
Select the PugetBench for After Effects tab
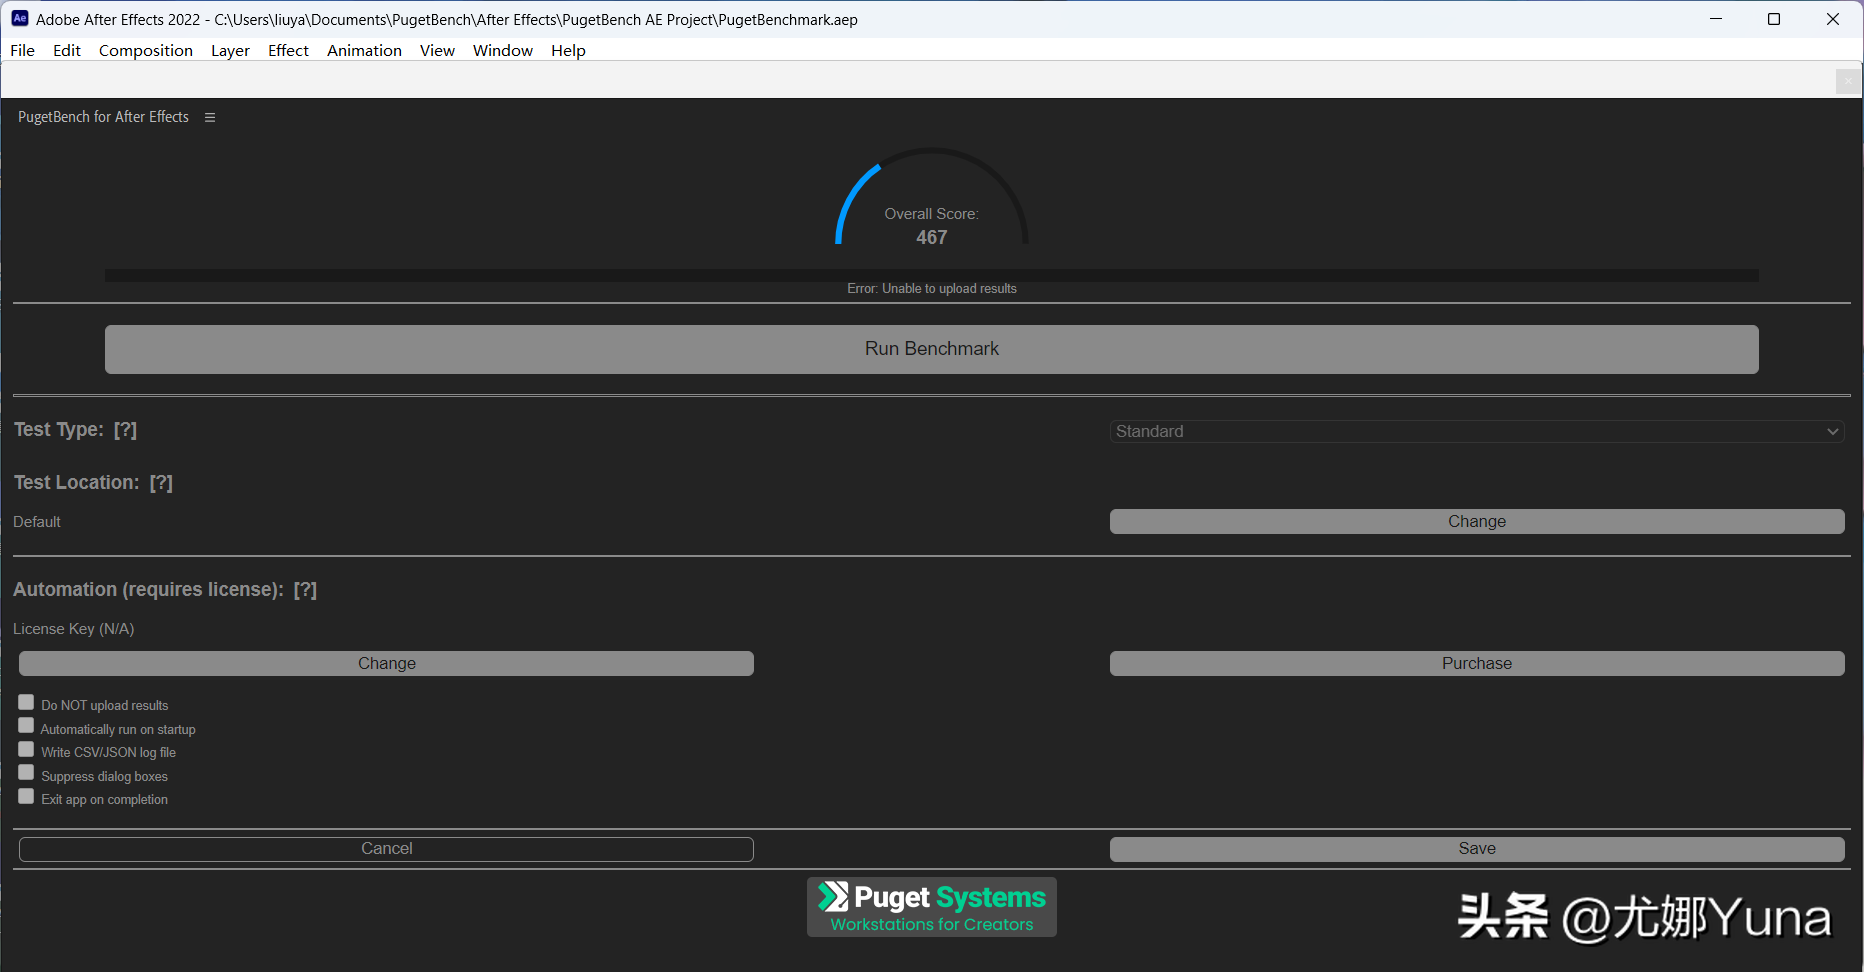[103, 117]
